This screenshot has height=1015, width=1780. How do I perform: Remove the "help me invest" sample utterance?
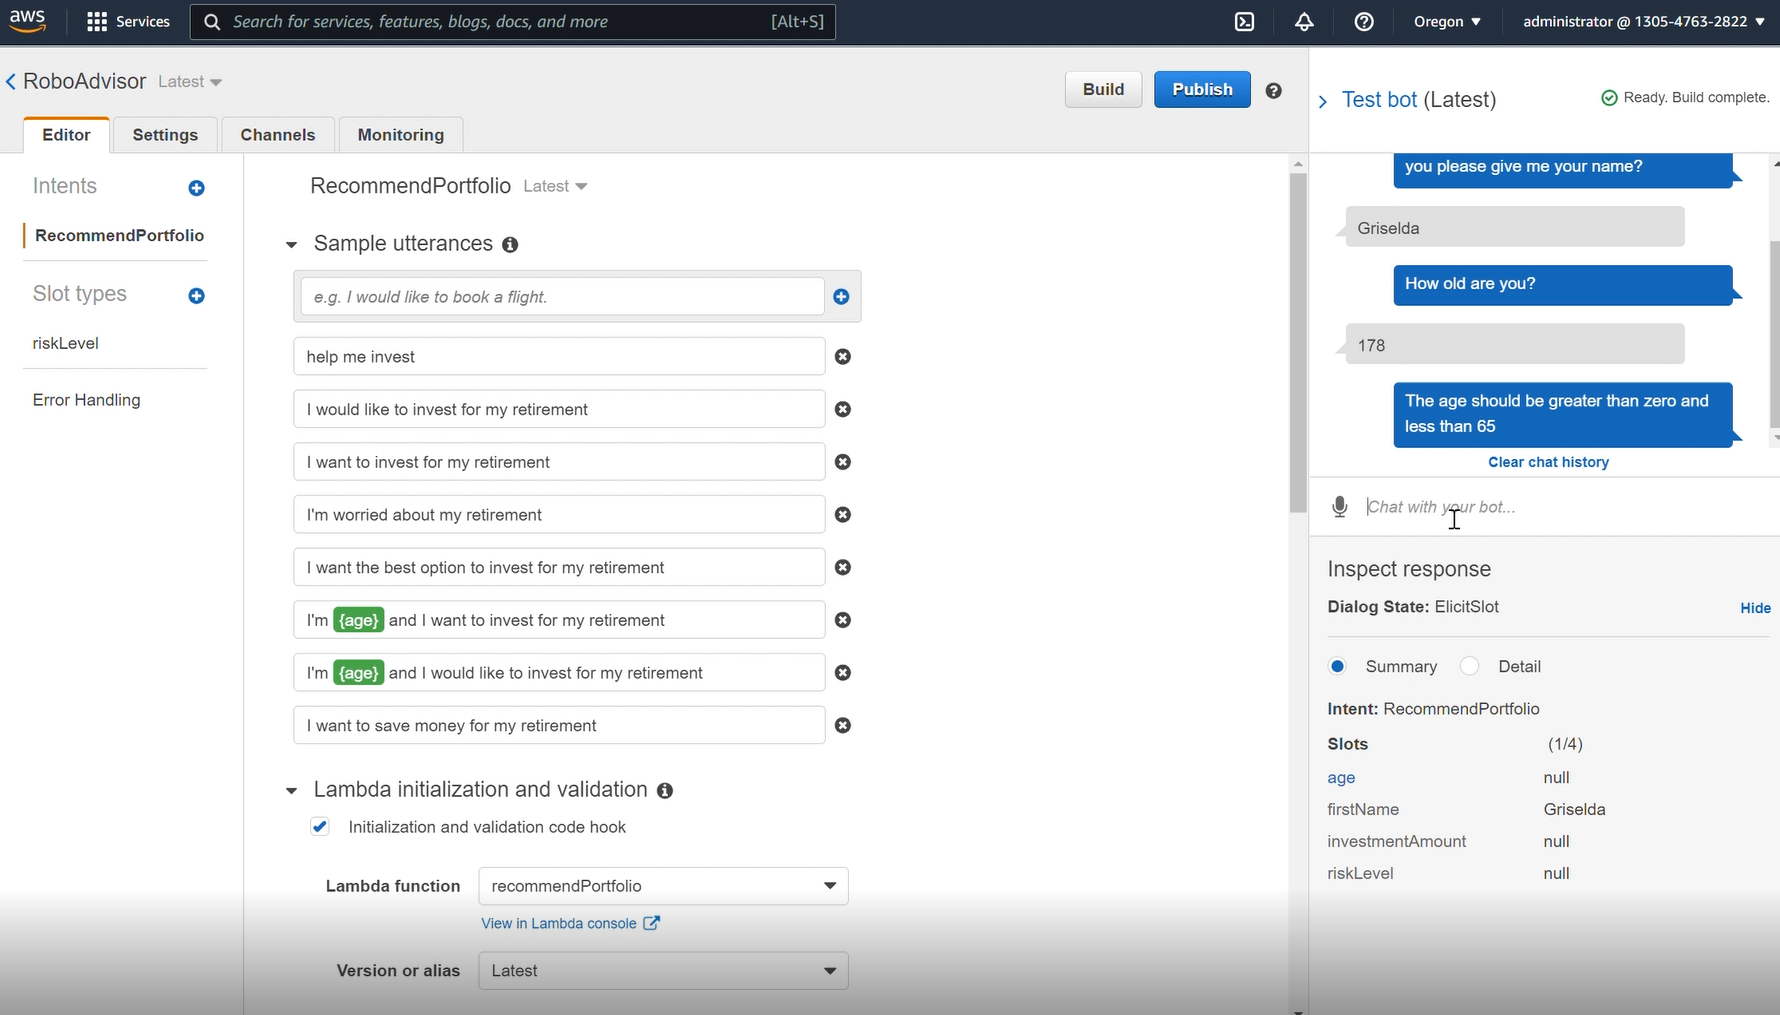(843, 356)
